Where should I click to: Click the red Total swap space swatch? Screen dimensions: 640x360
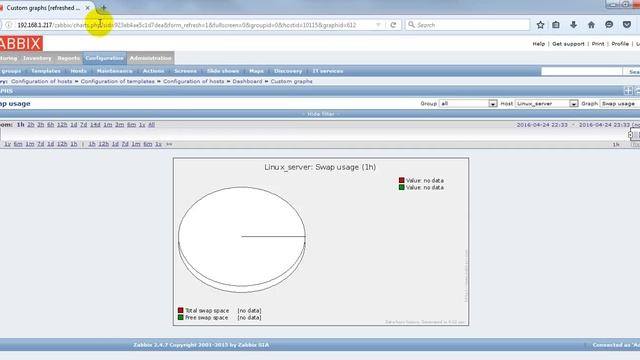(x=180, y=311)
